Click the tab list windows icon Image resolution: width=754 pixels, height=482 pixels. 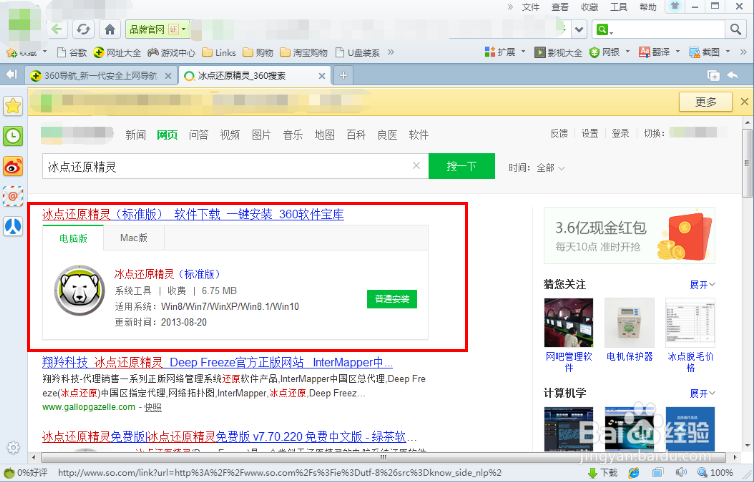[x=713, y=76]
